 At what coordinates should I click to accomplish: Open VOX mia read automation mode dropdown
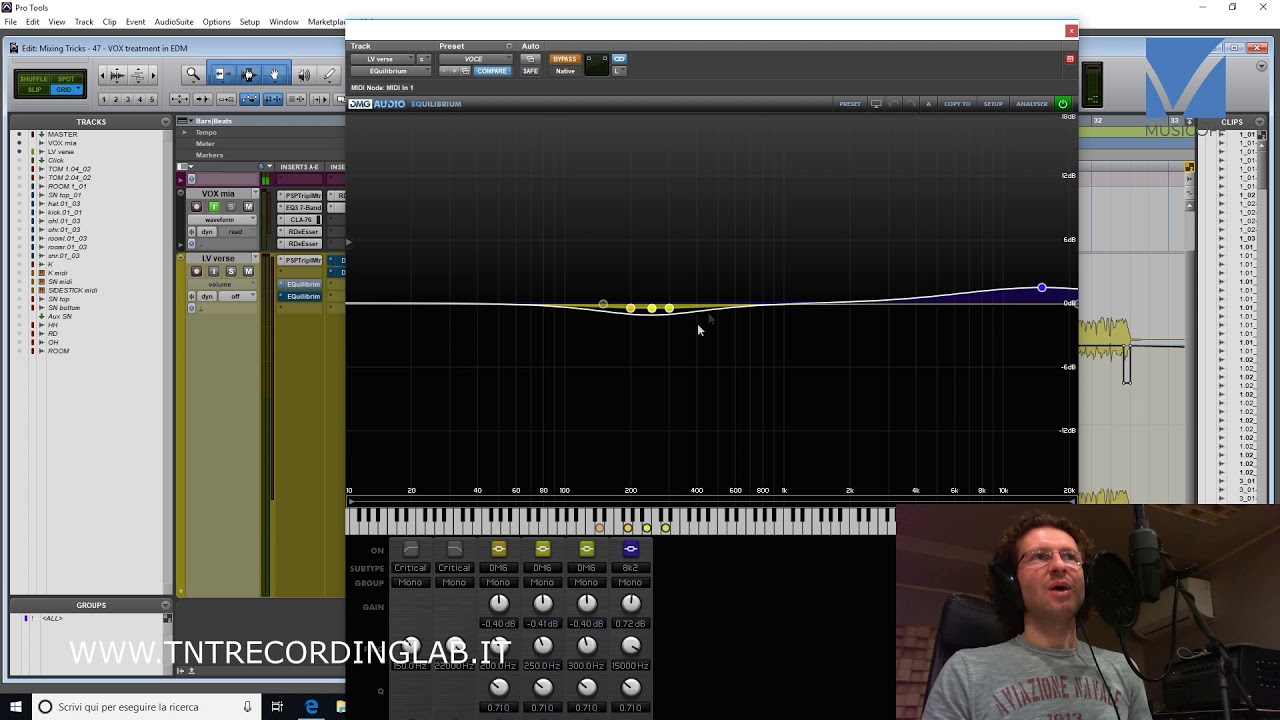[236, 232]
